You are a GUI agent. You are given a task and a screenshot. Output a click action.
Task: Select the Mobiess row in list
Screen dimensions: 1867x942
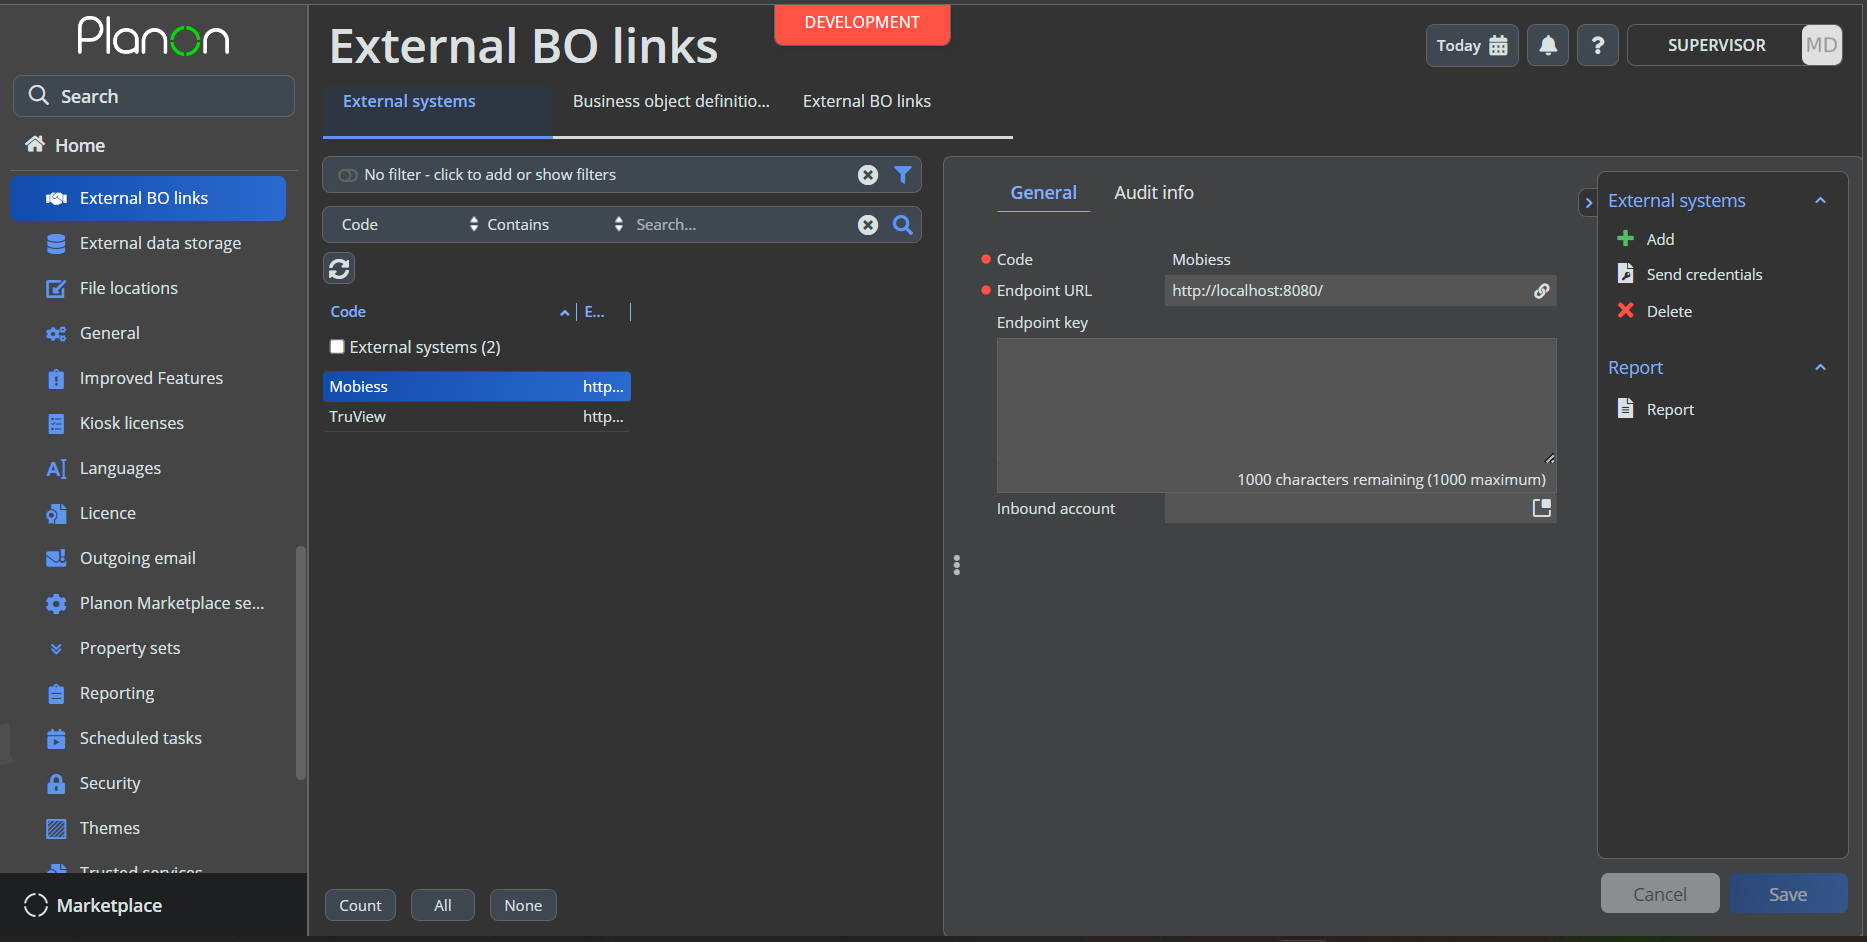[477, 387]
